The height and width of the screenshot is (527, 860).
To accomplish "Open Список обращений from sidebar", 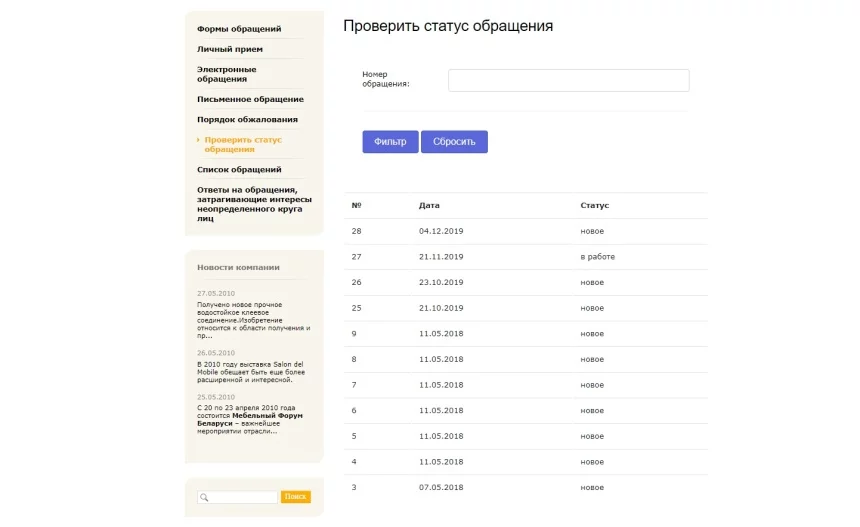I will click(x=239, y=170).
